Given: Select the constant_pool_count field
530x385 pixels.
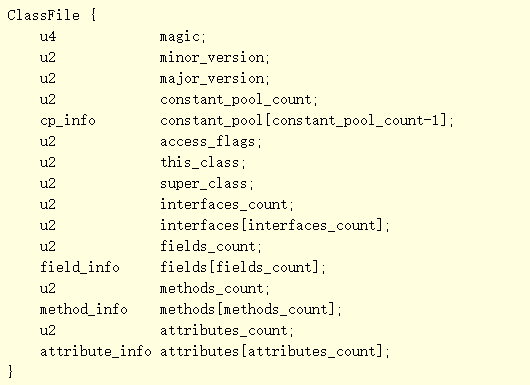Looking at the screenshot, I should click(236, 100).
